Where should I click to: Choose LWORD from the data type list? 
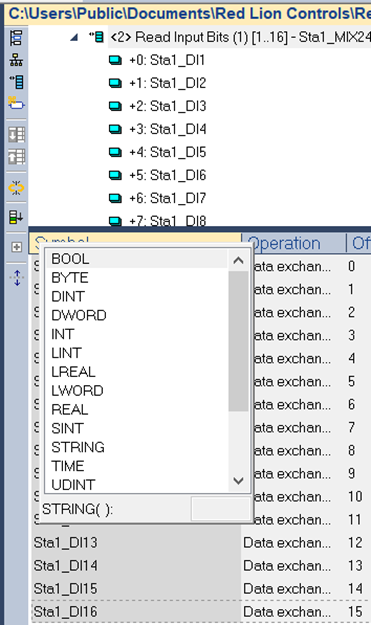[x=137, y=391]
